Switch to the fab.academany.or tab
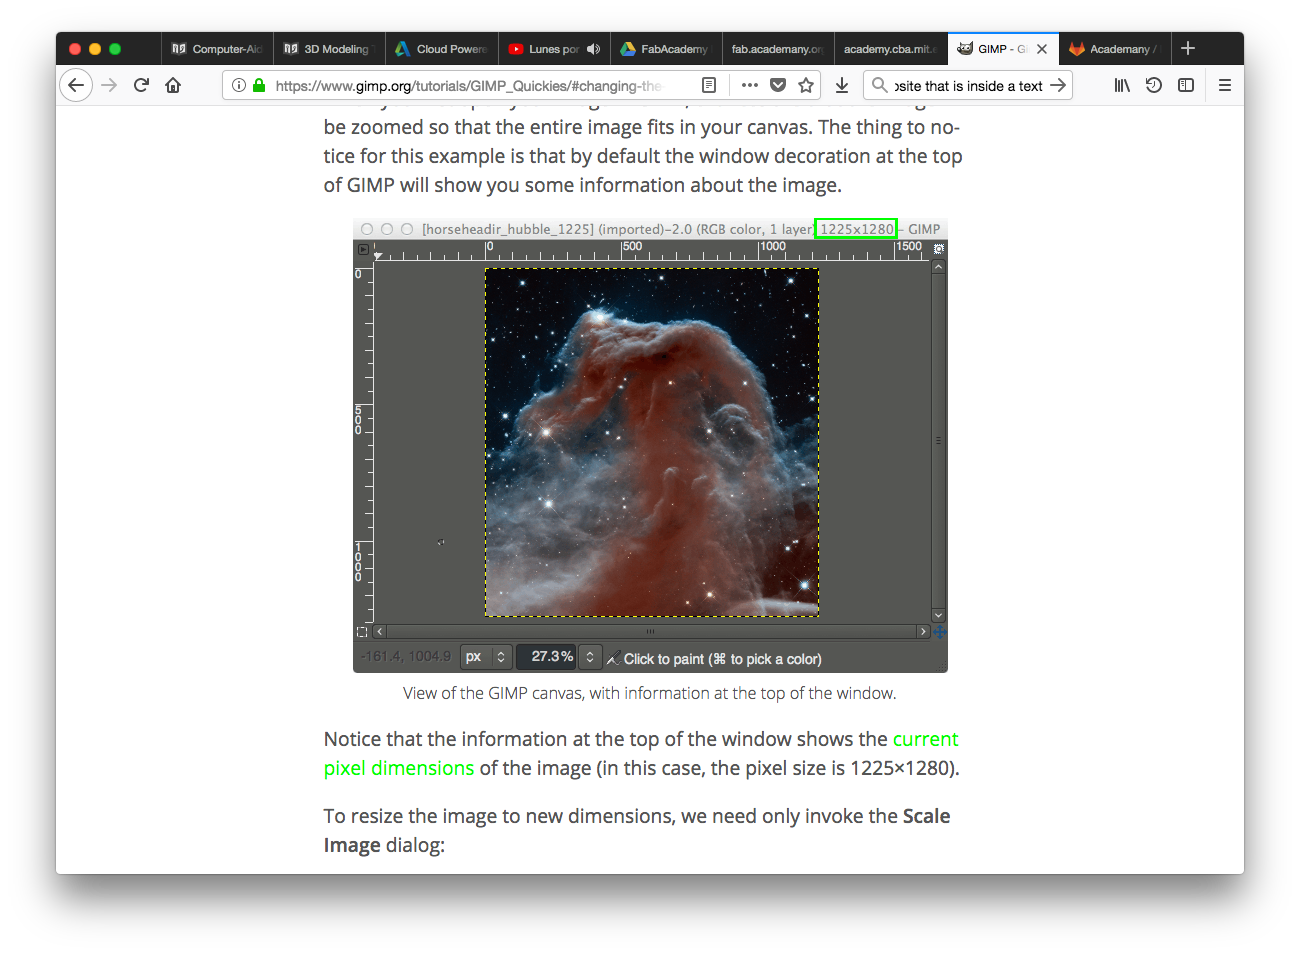Image resolution: width=1300 pixels, height=954 pixels. (777, 48)
